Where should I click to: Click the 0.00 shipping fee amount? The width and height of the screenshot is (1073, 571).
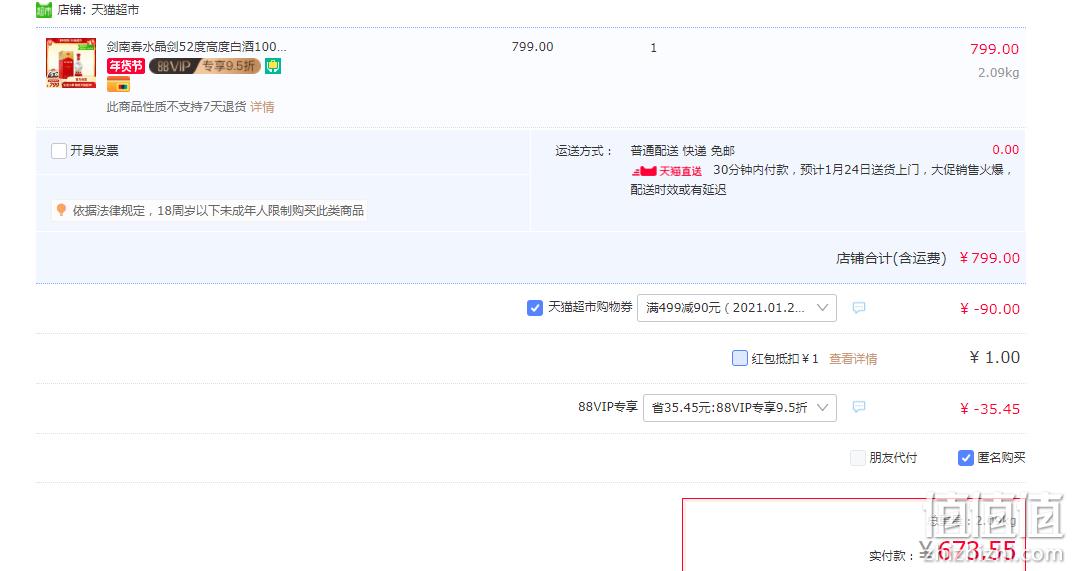1005,149
